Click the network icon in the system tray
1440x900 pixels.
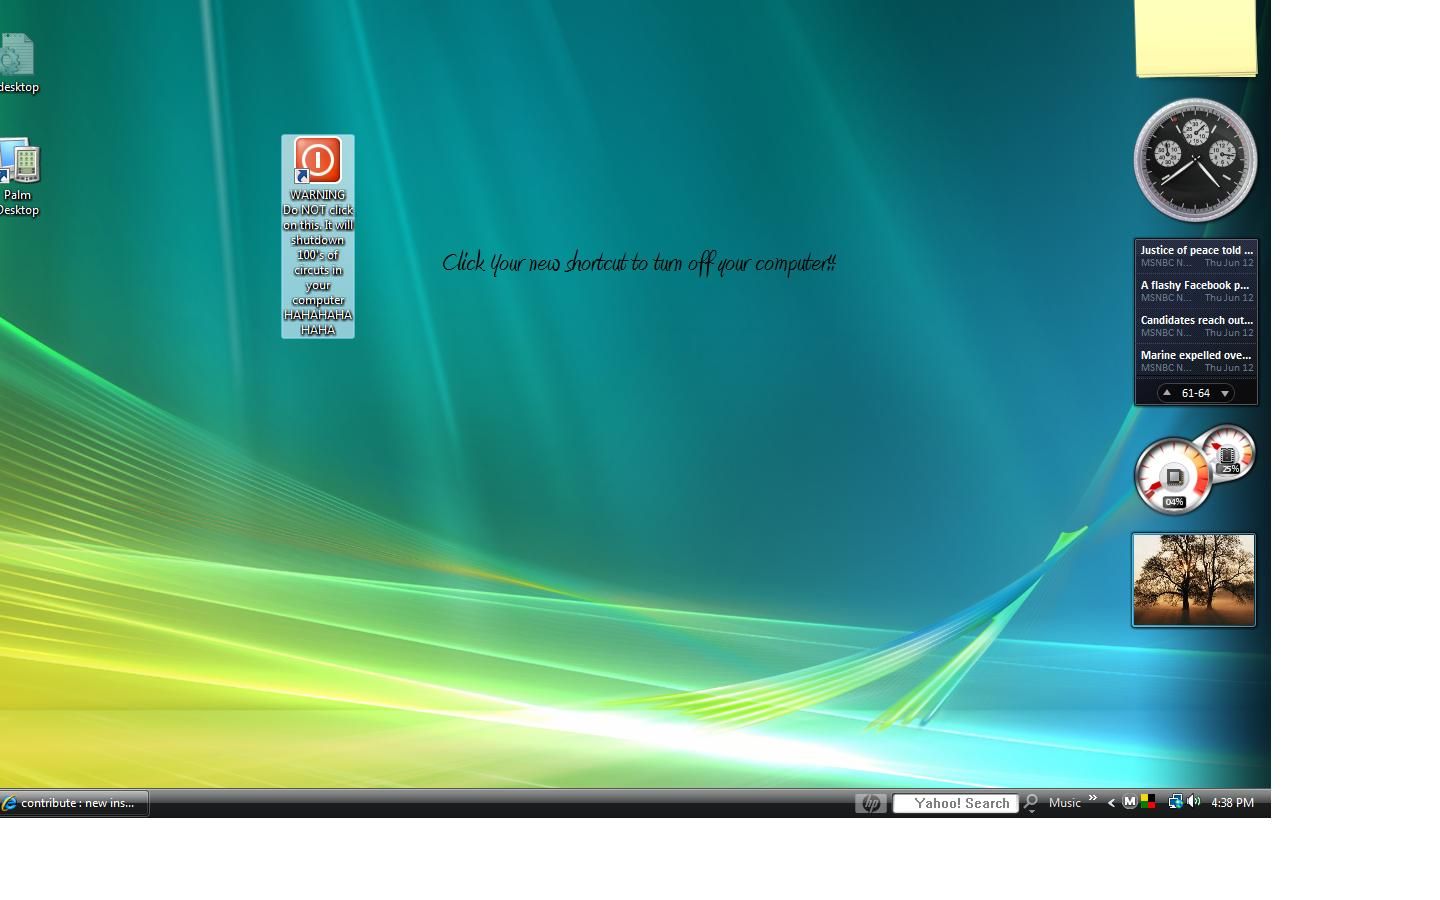1175,802
